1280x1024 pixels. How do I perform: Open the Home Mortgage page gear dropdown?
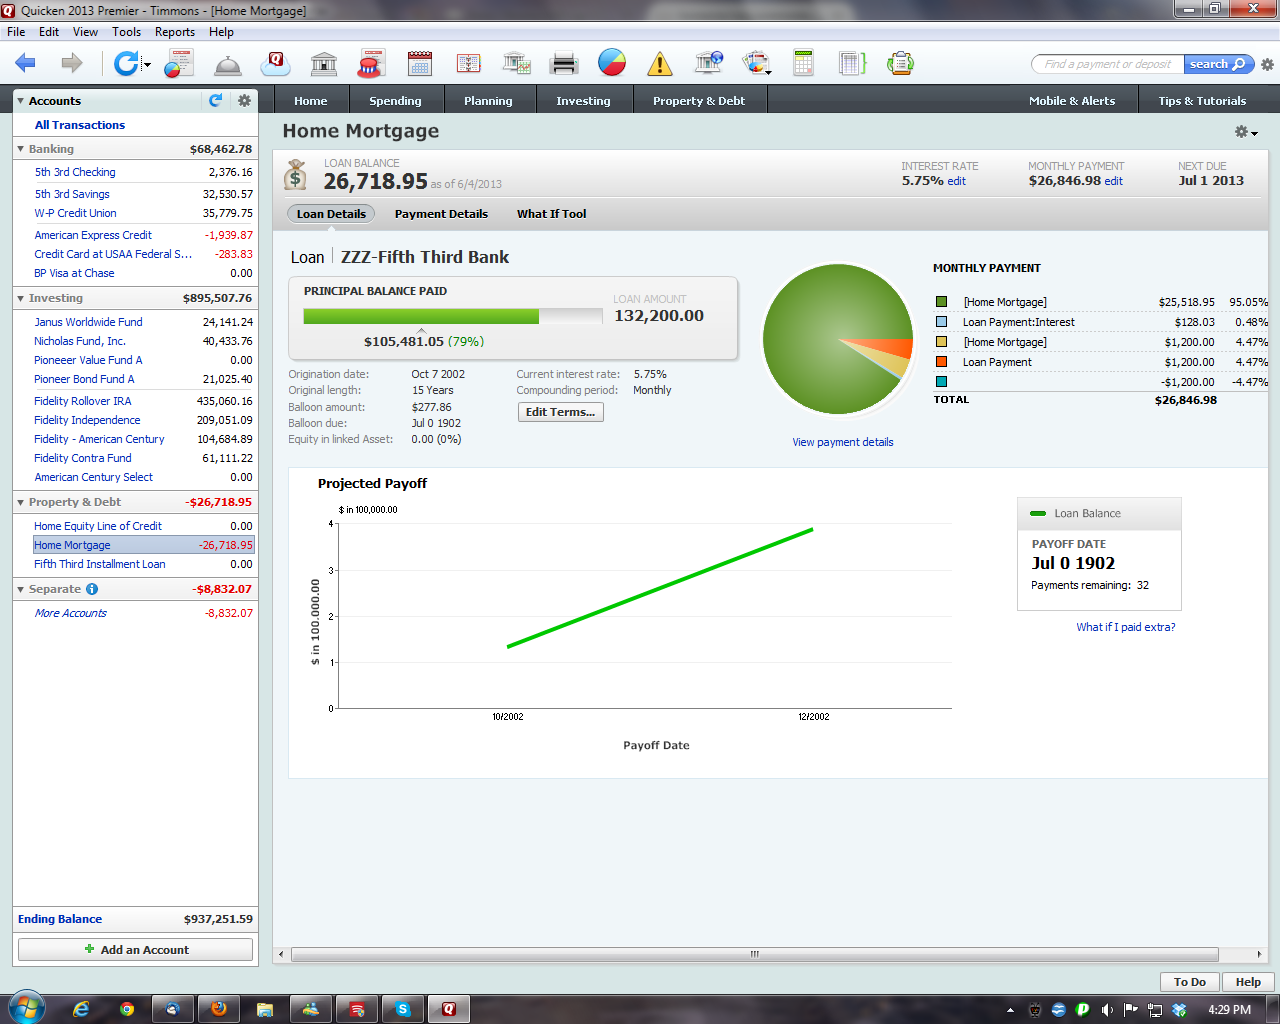(x=1246, y=132)
